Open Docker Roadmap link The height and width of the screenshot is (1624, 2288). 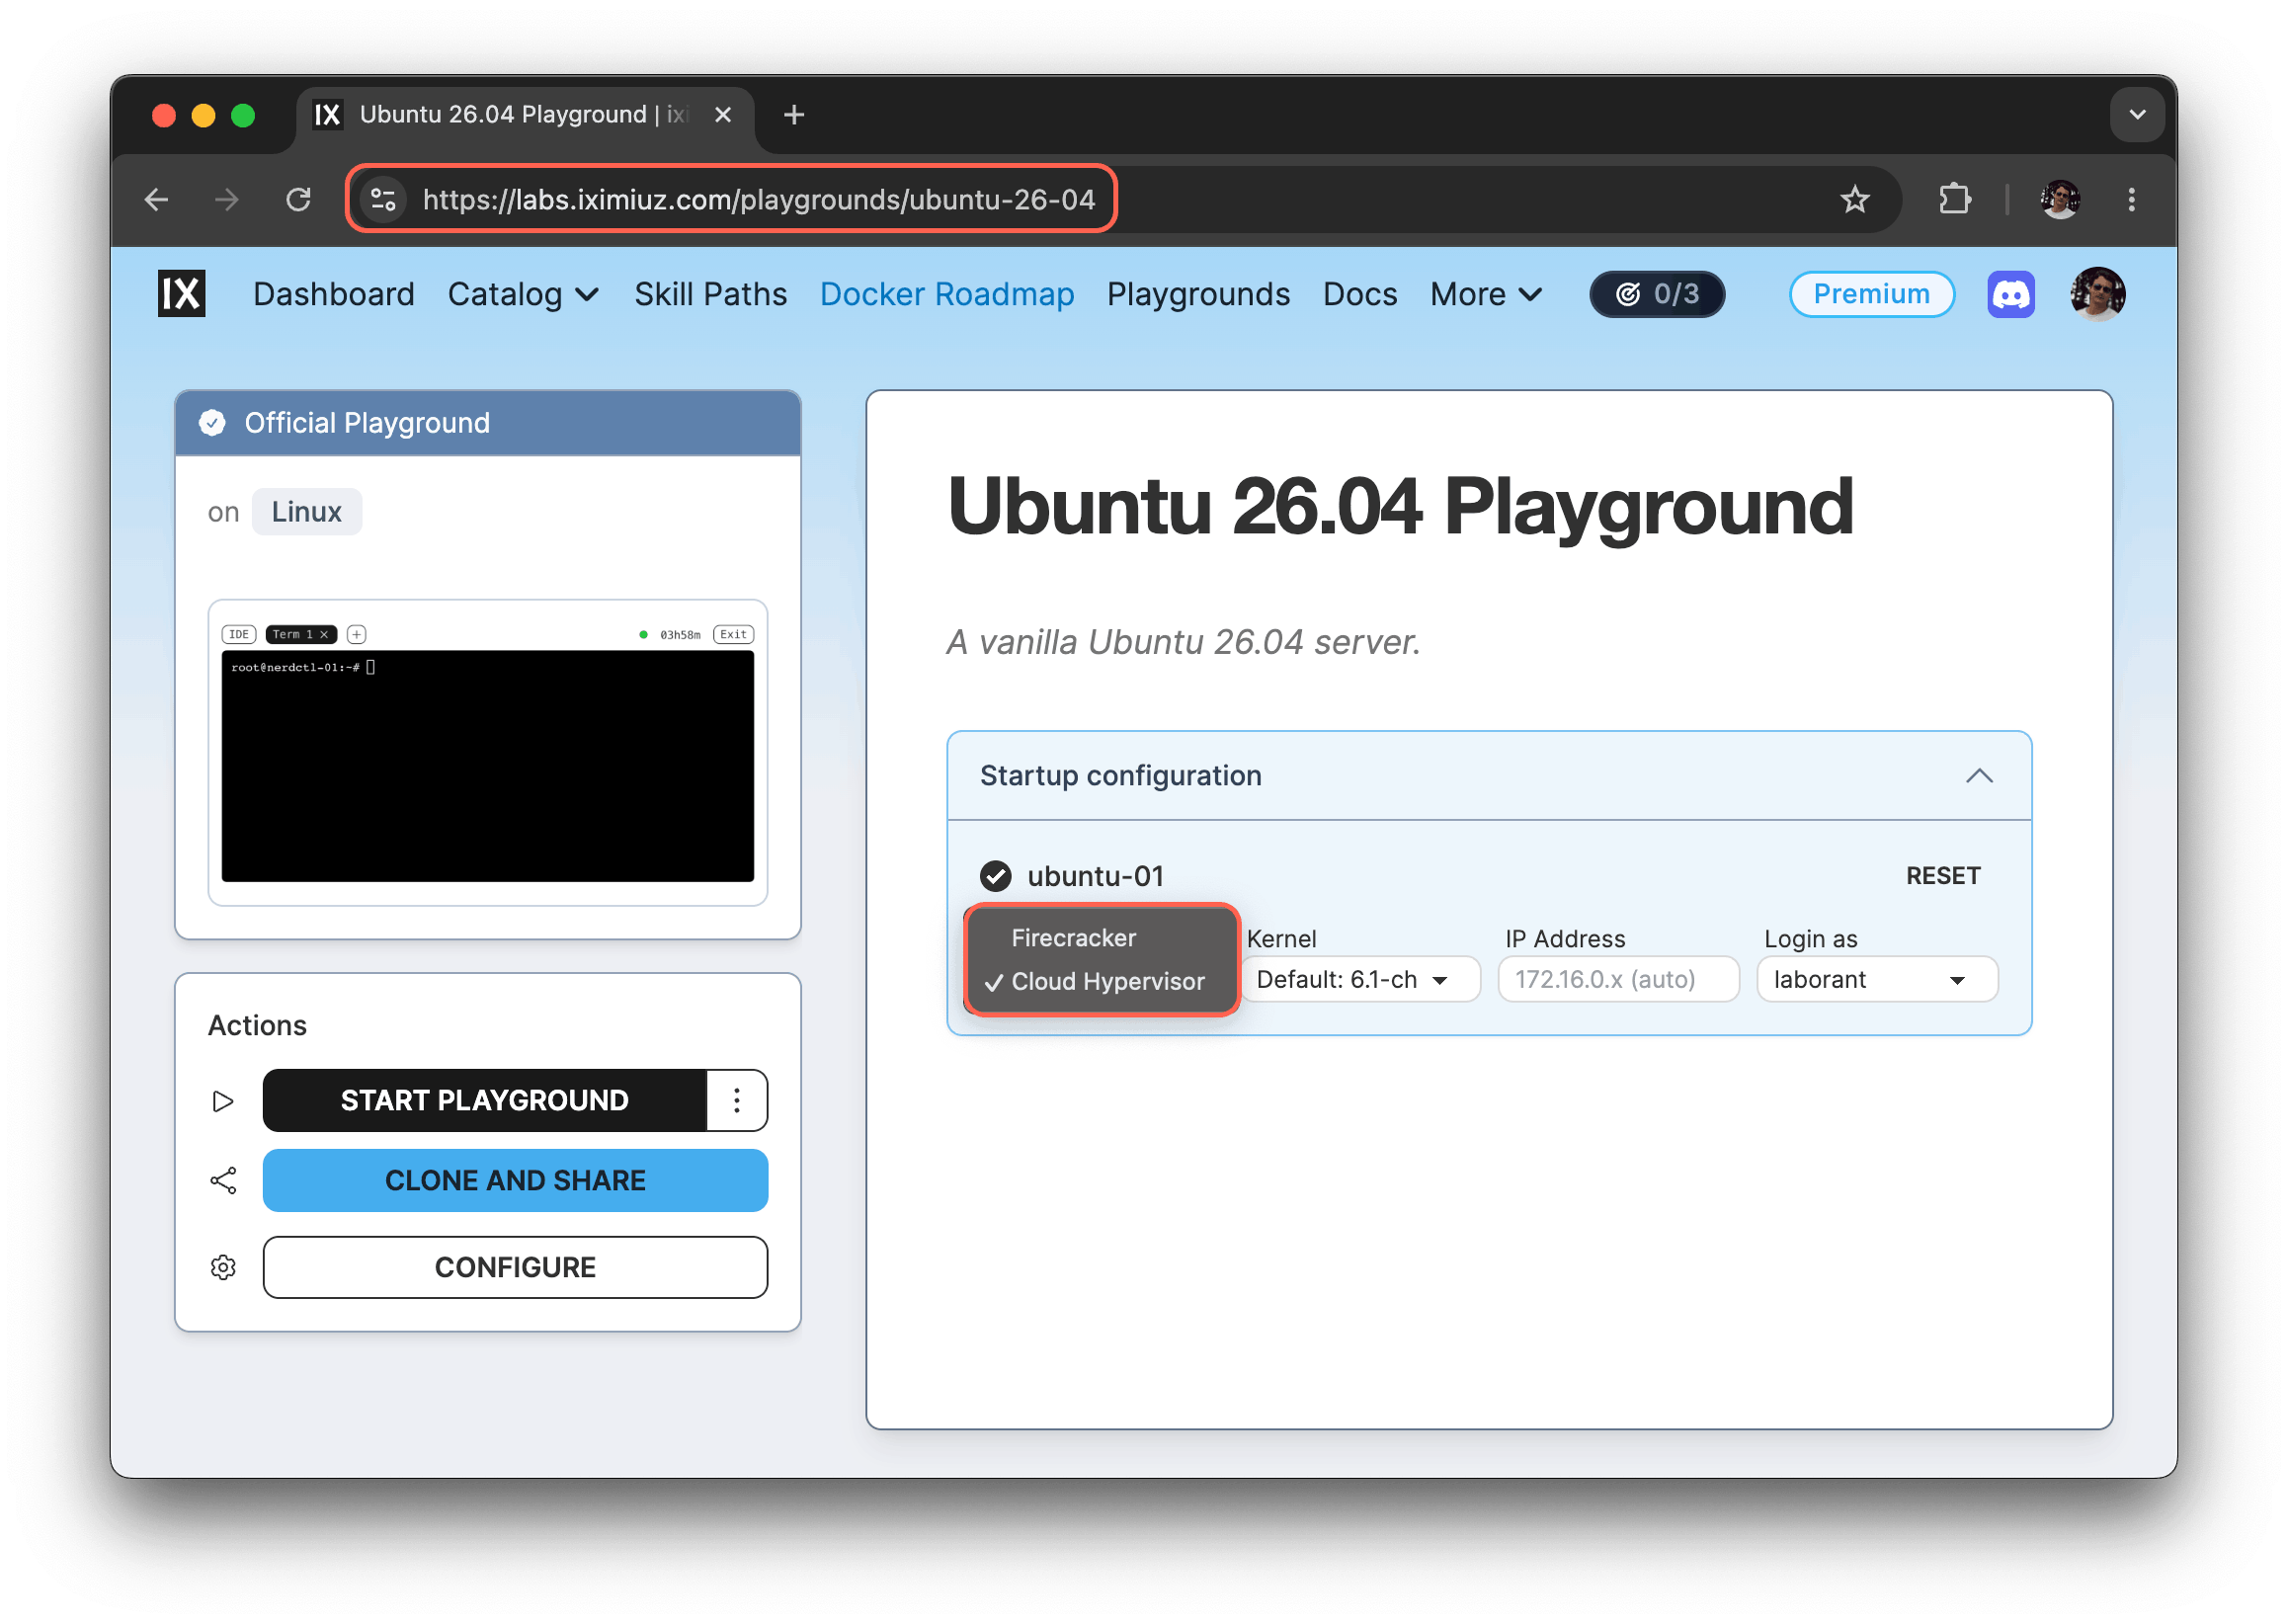pyautogui.click(x=947, y=294)
